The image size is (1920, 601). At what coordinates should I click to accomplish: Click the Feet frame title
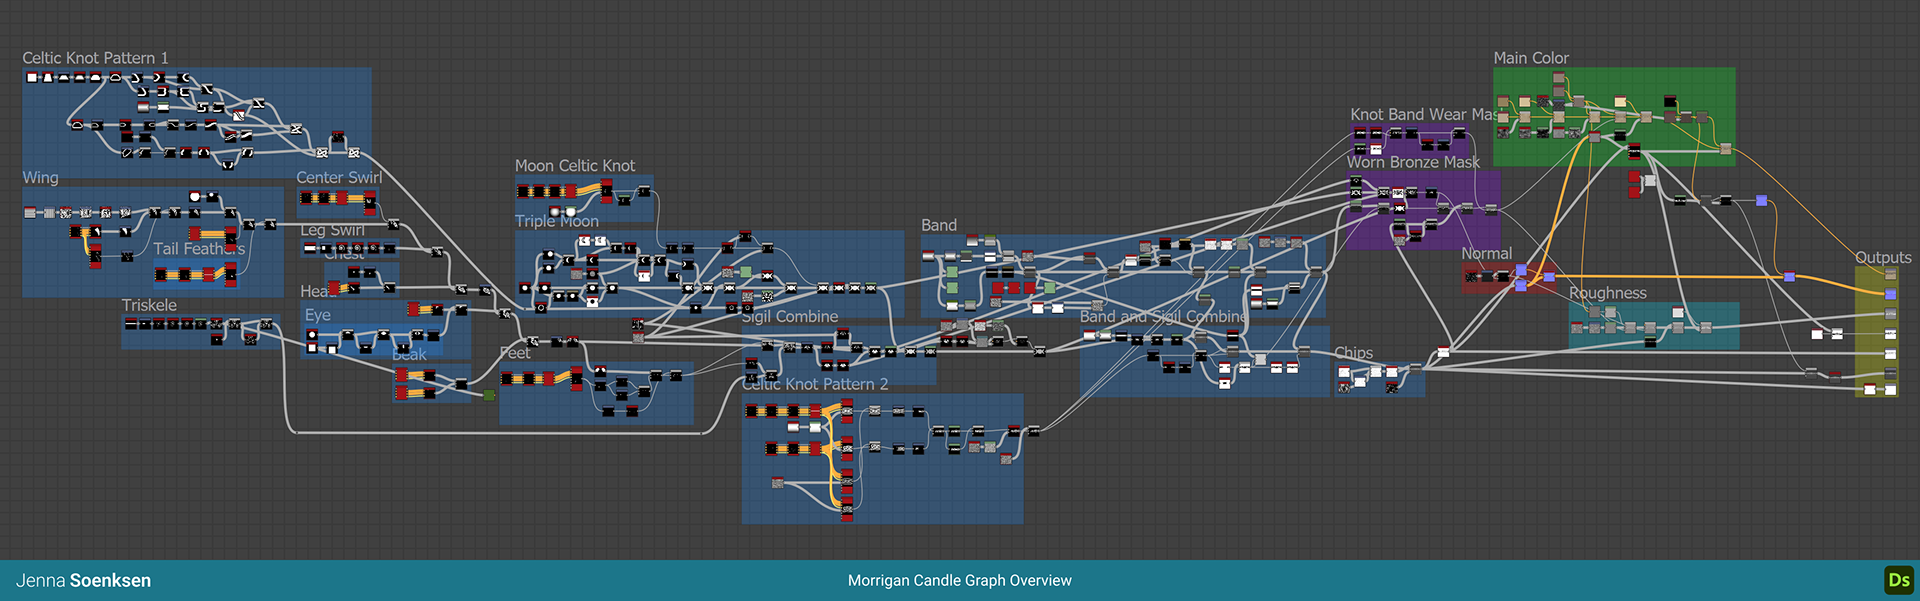tap(515, 353)
